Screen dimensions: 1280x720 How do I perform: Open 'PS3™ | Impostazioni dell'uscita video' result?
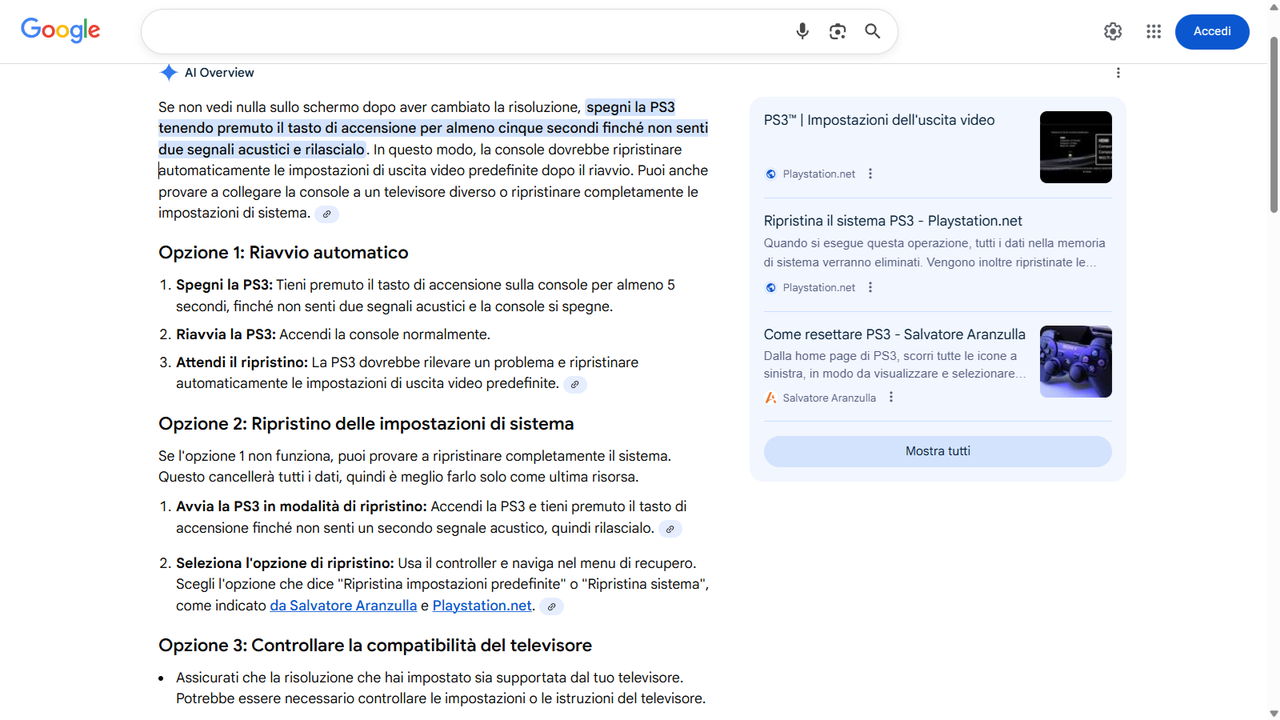[x=879, y=120]
